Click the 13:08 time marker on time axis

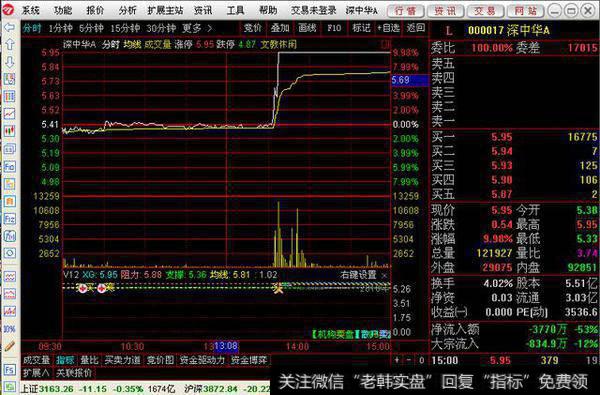(226, 346)
